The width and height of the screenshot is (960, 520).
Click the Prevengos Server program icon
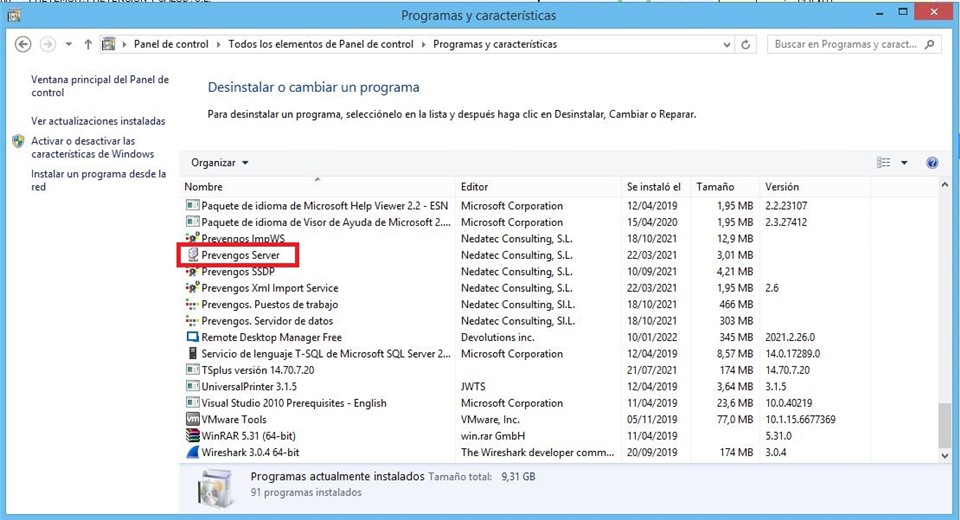coord(193,255)
